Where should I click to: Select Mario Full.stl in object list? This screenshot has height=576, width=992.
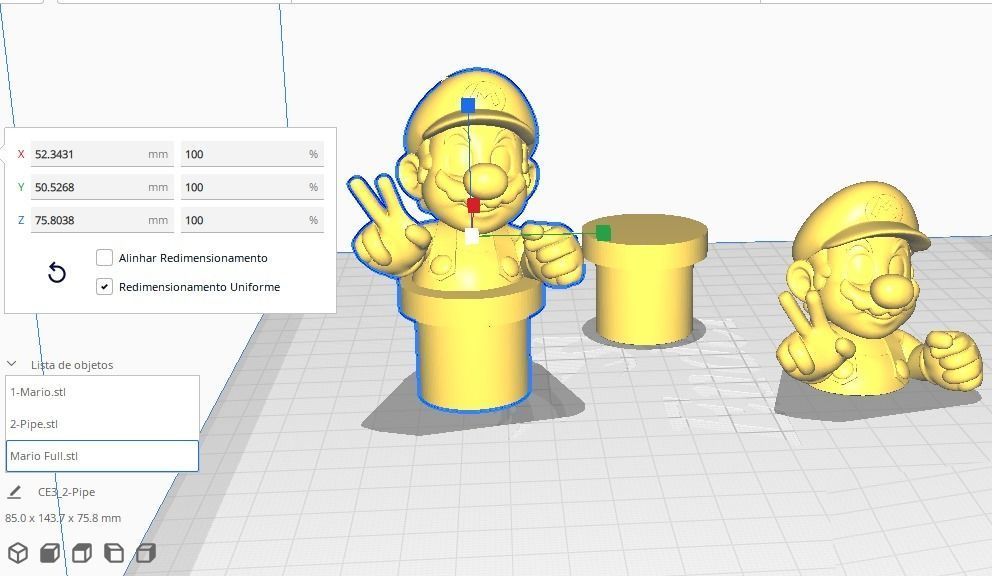point(102,456)
